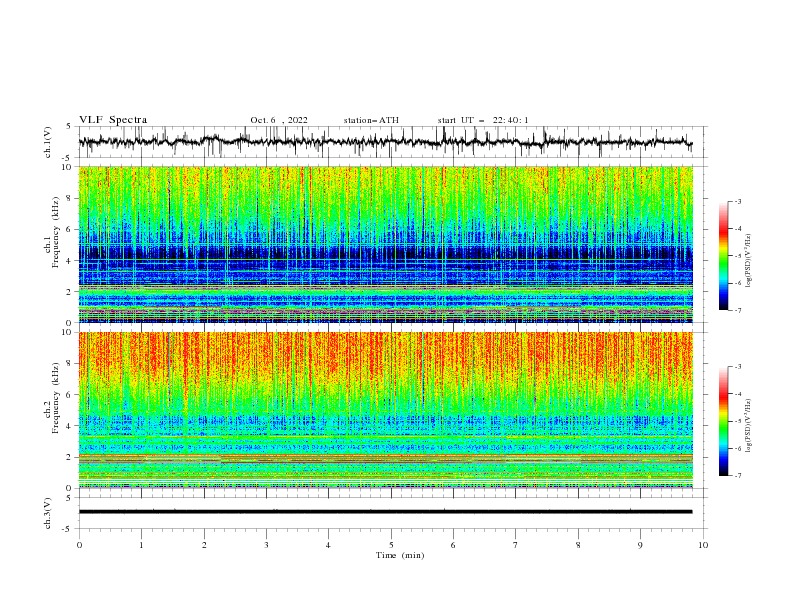Click the 'station=ATH' label
The image size is (792, 612).
(x=371, y=120)
